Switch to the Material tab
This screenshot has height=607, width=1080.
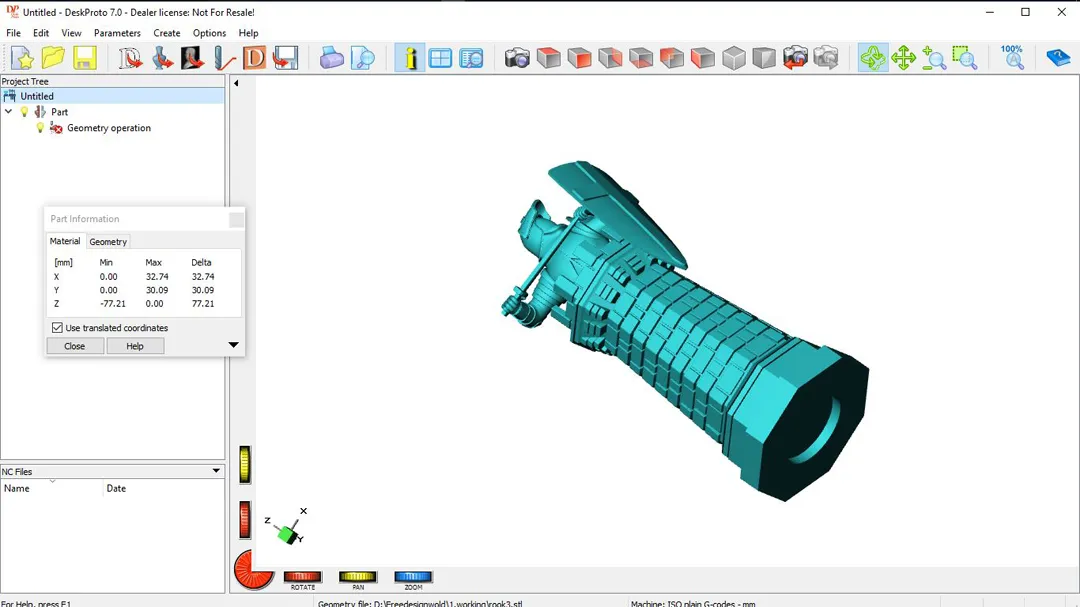point(65,241)
